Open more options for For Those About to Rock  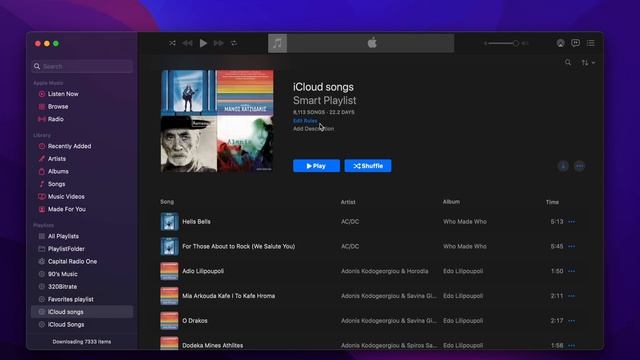point(571,247)
